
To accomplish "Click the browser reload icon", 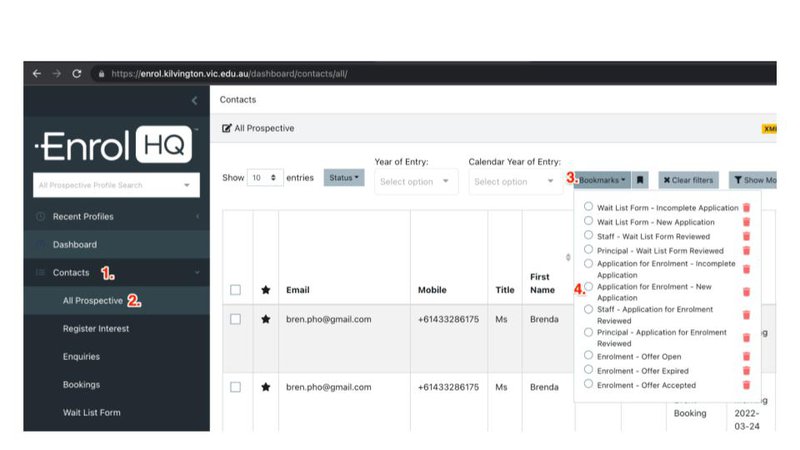I will [x=77, y=74].
